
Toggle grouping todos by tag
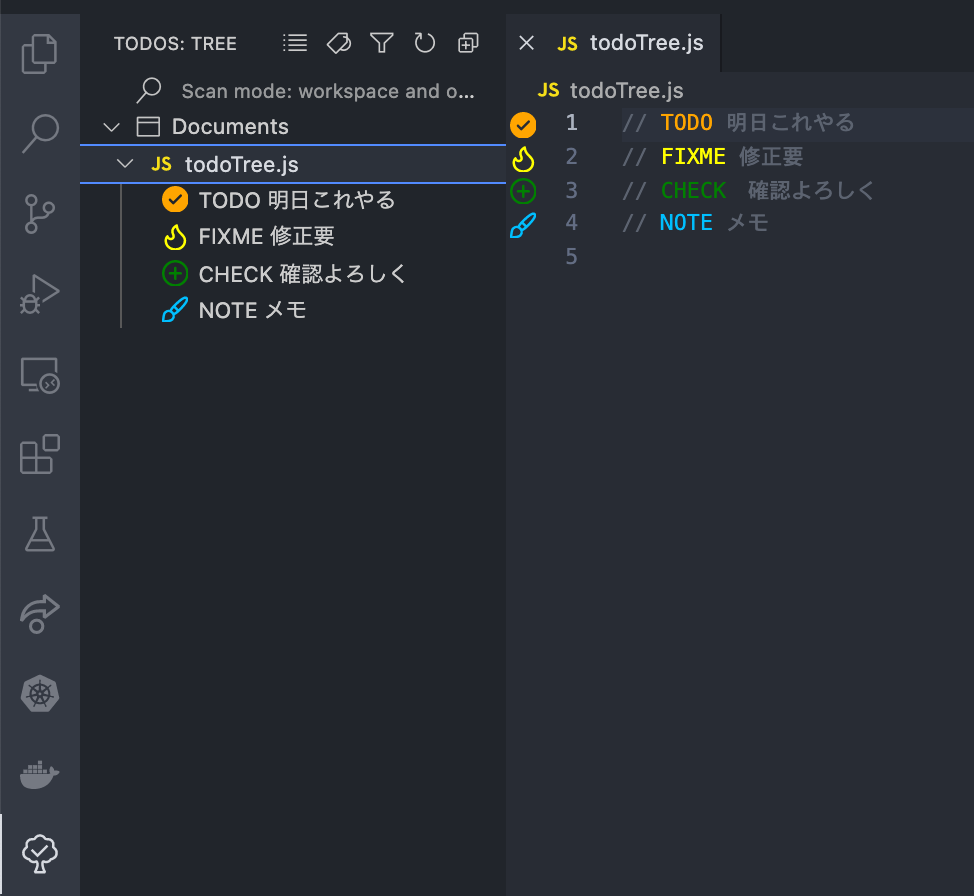pos(339,43)
